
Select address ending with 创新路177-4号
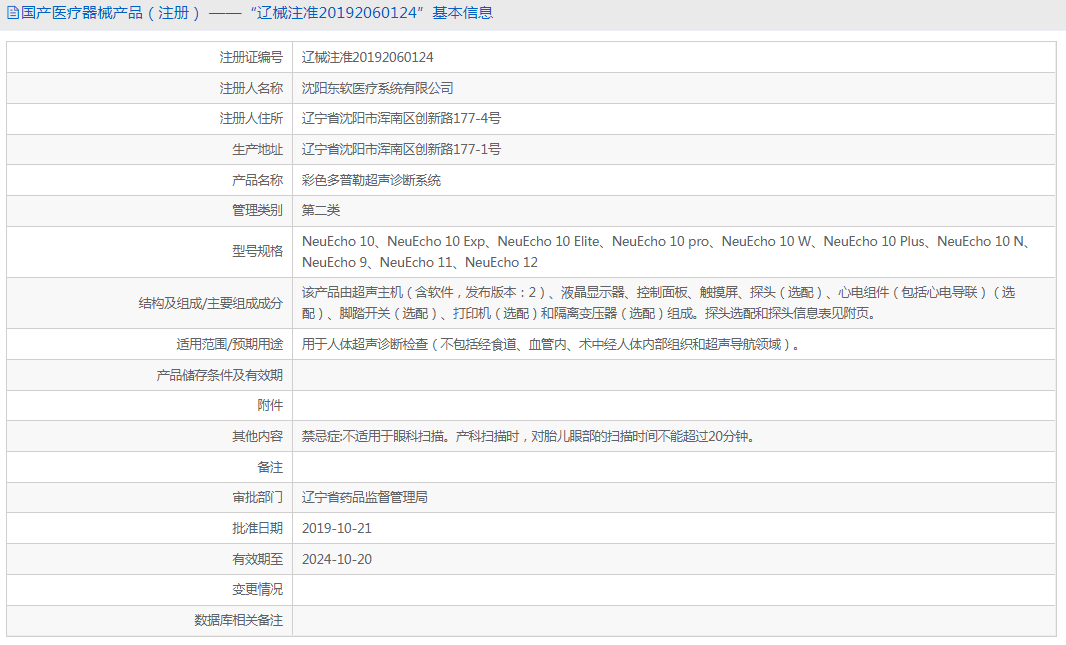(401, 118)
